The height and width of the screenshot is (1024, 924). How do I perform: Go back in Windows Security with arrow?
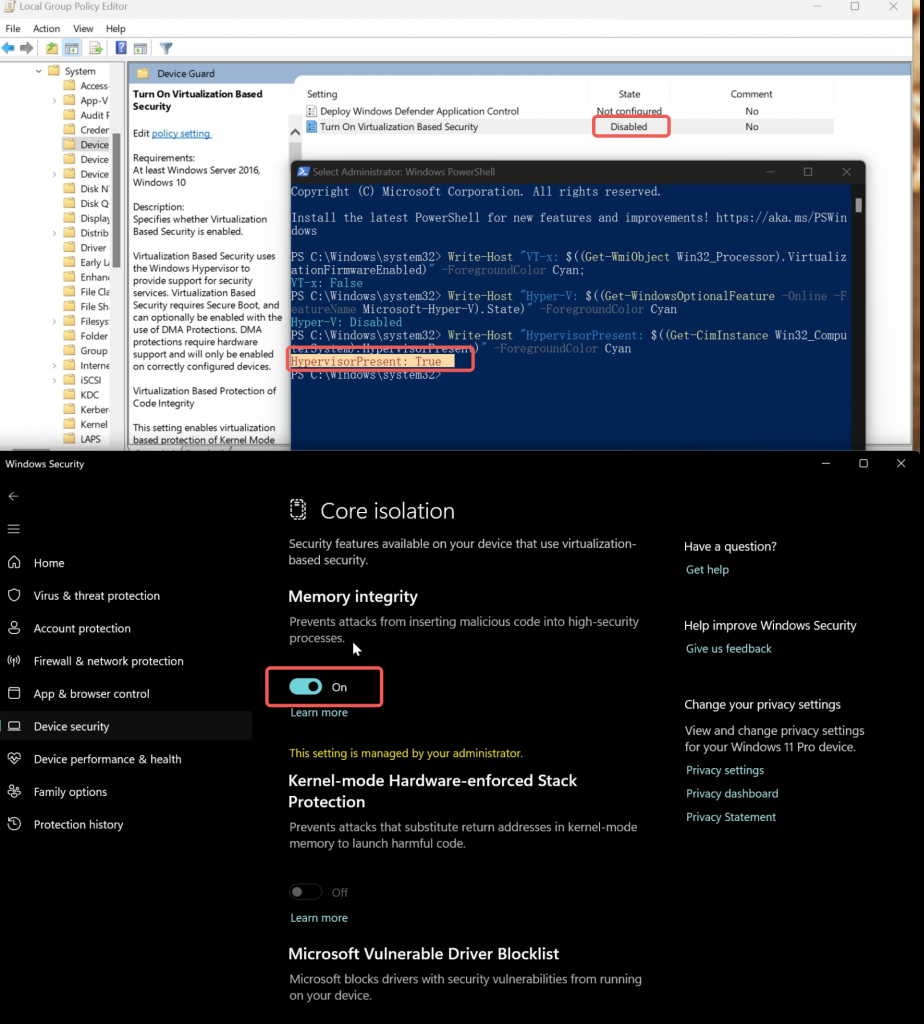pyautogui.click(x=13, y=496)
